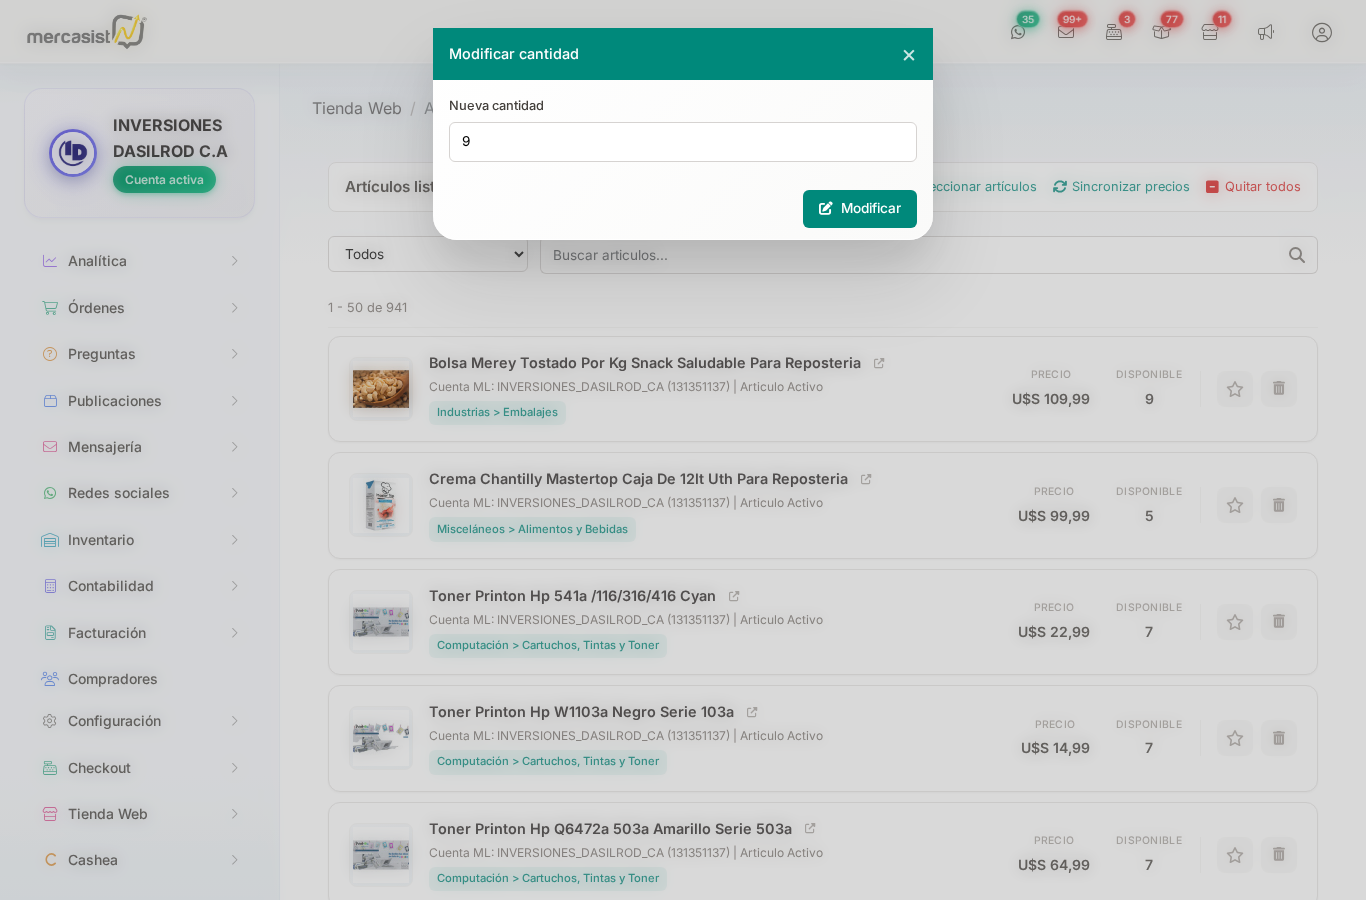Viewport: 1366px width, 900px height.
Task: Open WhatsApp notifications showing 35 alerts
Action: coord(1019,31)
